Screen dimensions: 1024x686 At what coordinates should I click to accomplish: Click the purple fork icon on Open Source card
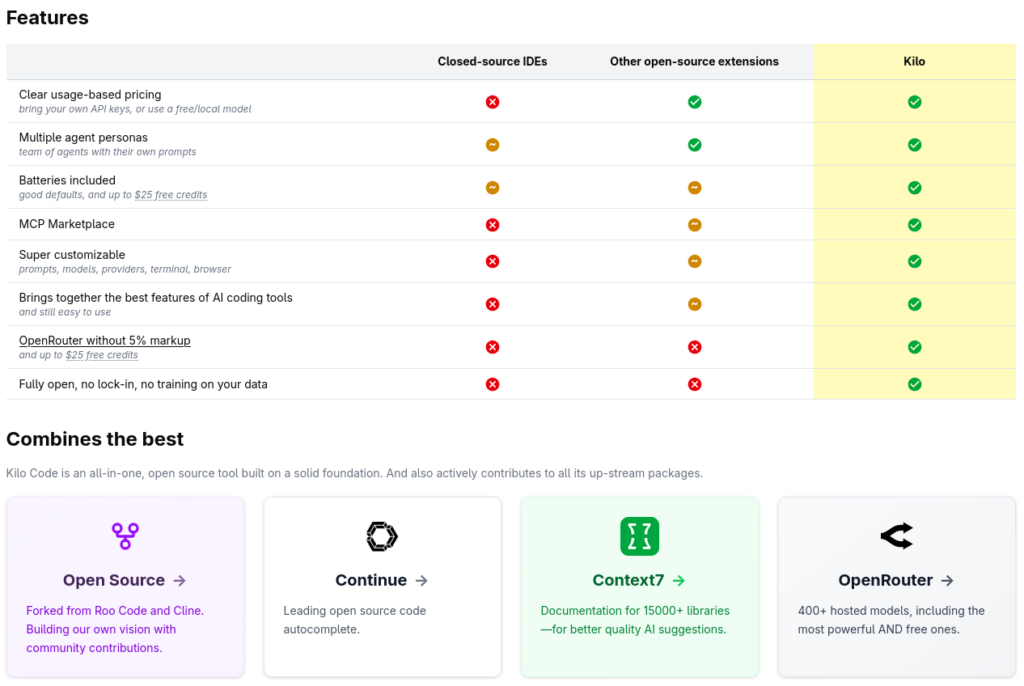tap(125, 536)
